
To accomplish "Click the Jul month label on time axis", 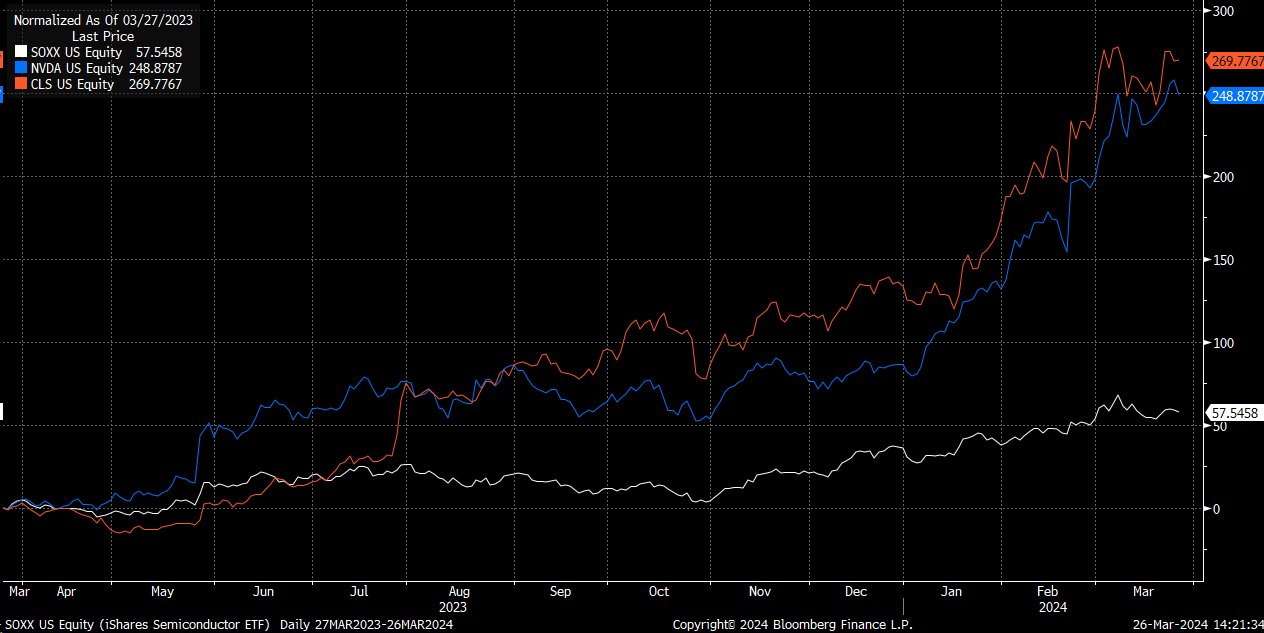I will (359, 591).
